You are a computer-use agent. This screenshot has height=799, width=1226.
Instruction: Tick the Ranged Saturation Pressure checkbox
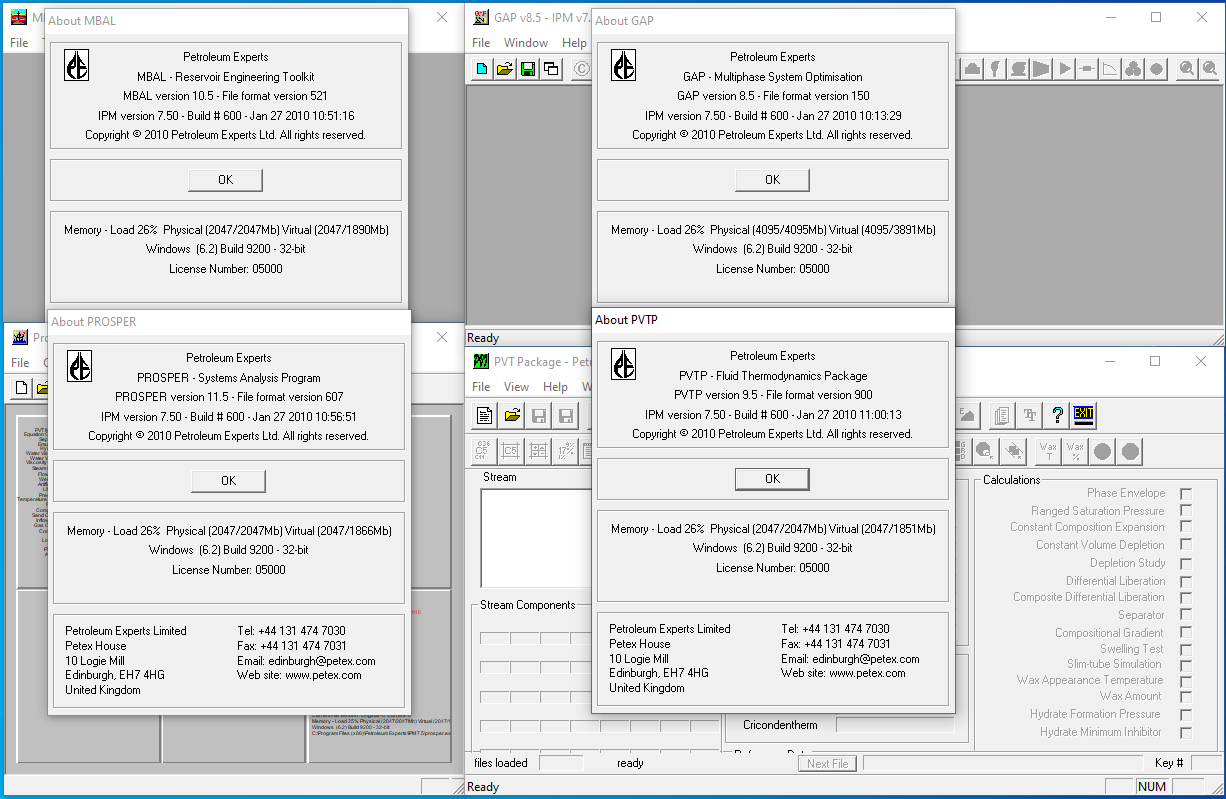tap(1186, 510)
